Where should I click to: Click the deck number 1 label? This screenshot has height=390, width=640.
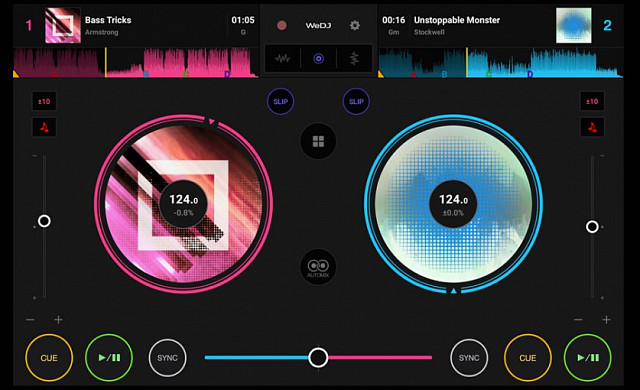[x=29, y=25]
